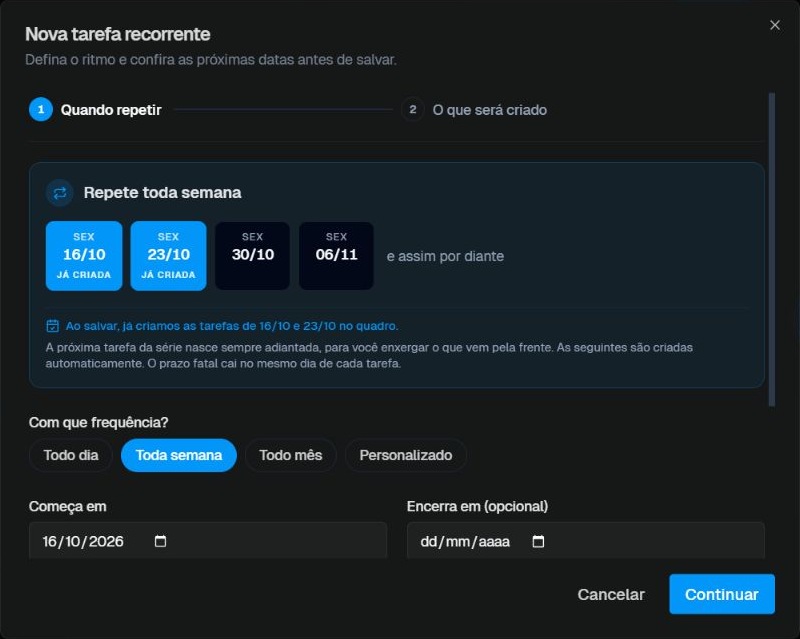Image resolution: width=800 pixels, height=639 pixels.
Task: Click the Encerra em date field
Action: [x=586, y=540]
